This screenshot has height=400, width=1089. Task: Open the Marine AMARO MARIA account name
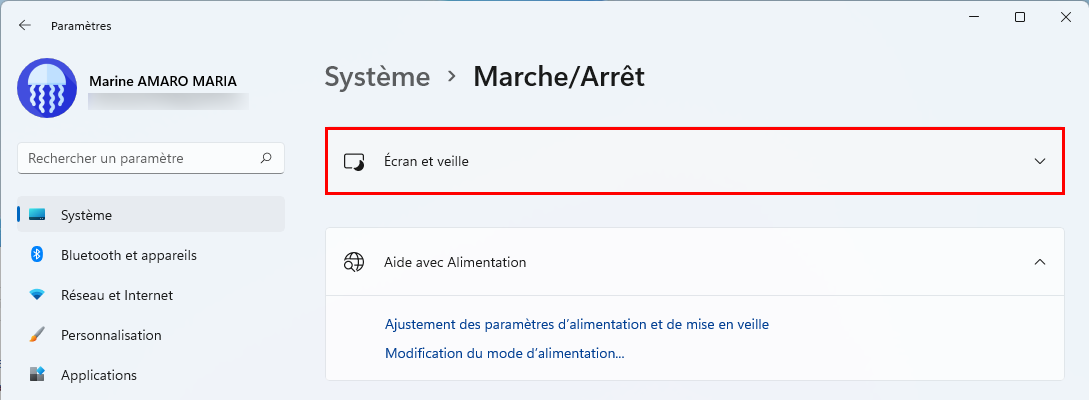[x=163, y=81]
